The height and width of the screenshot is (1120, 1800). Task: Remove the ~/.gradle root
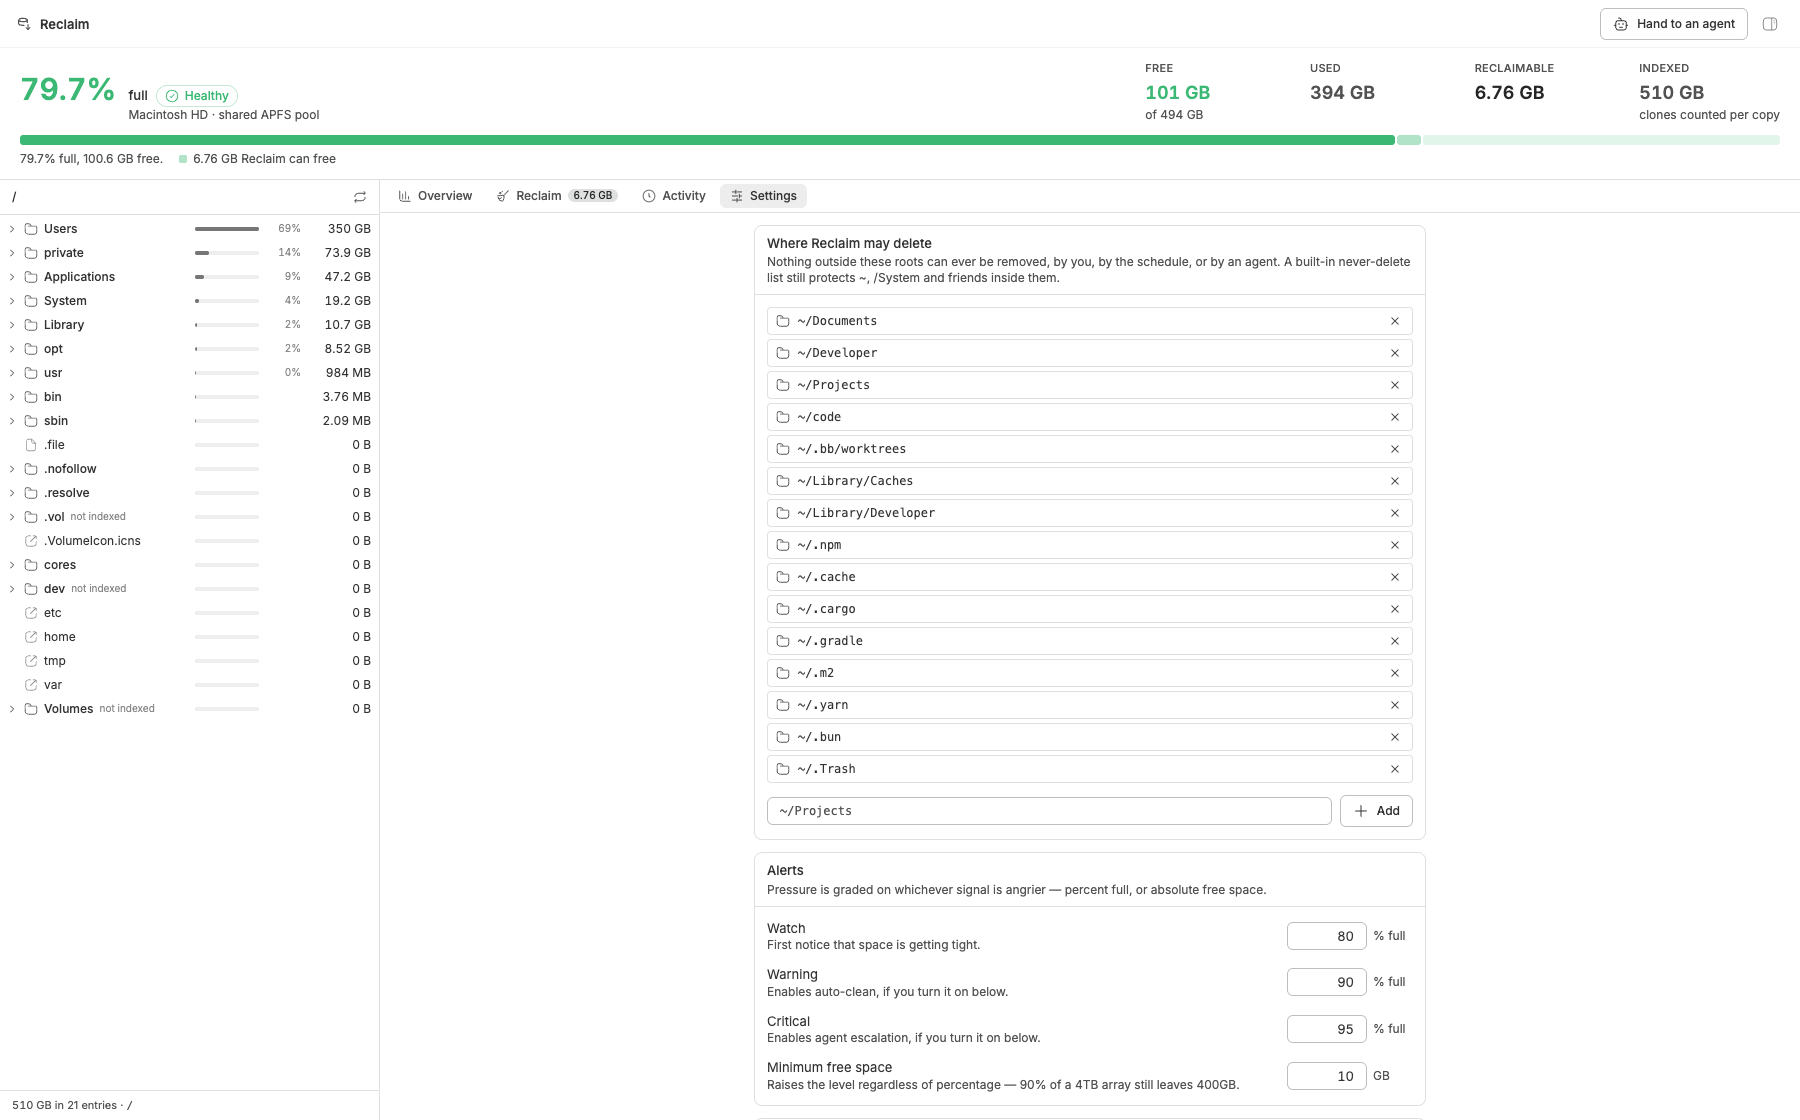(1395, 641)
